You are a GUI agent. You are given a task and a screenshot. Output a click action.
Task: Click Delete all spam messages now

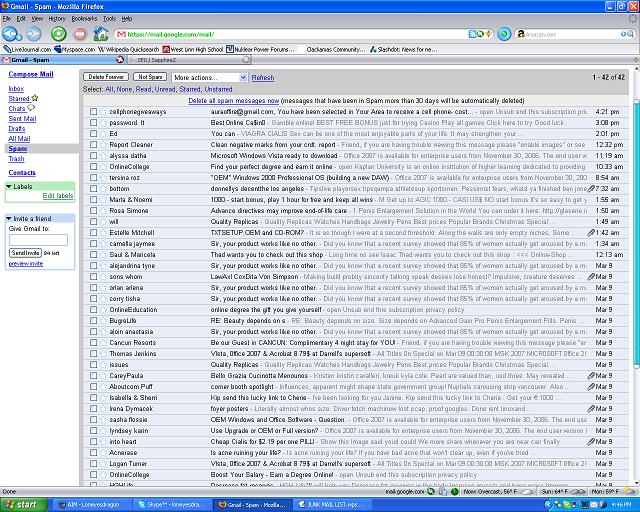(x=233, y=100)
